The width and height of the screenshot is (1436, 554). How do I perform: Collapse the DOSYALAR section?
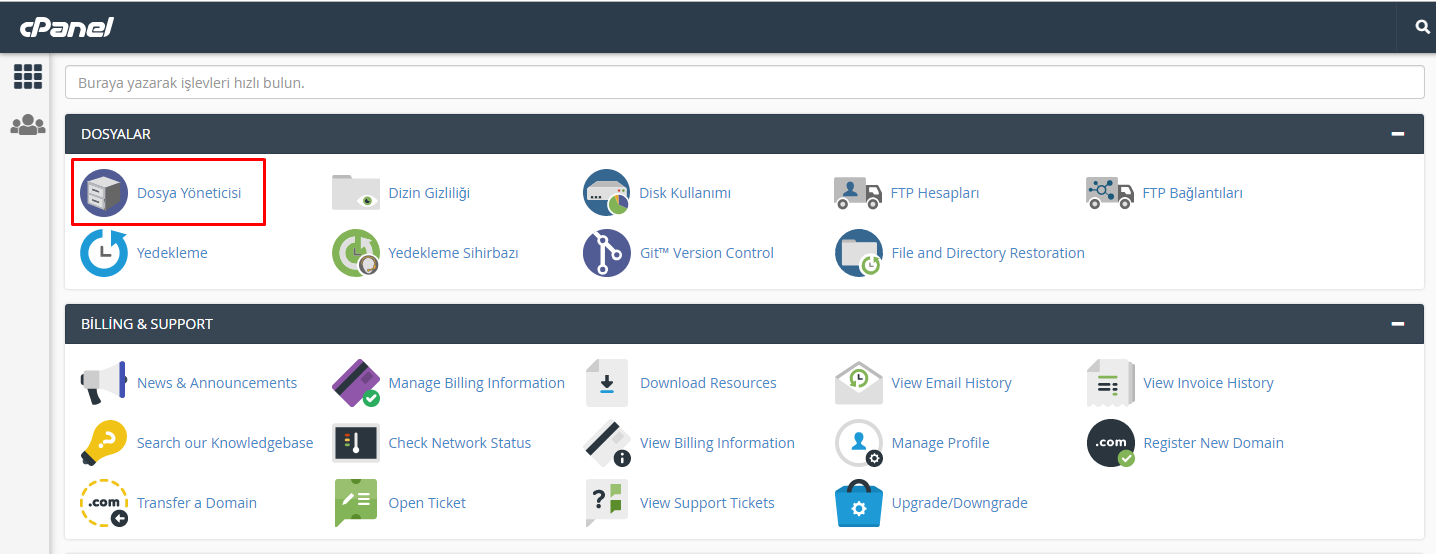tap(1397, 134)
